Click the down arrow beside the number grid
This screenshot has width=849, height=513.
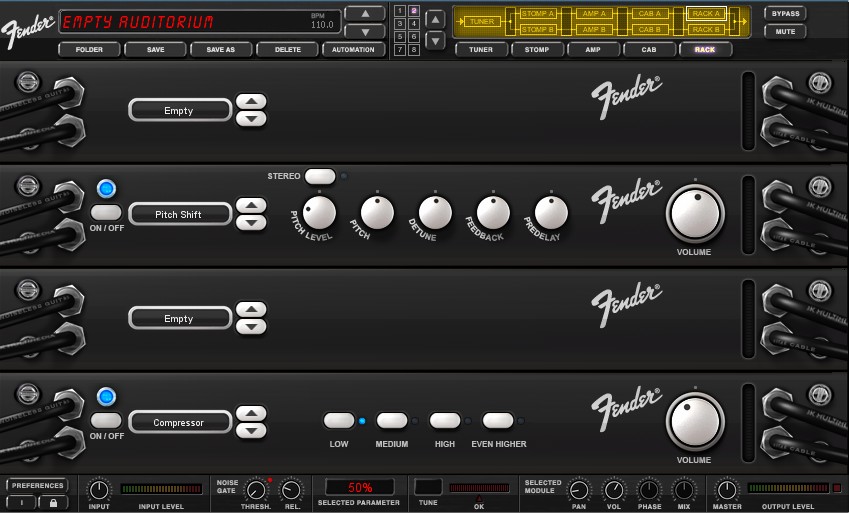point(435,41)
